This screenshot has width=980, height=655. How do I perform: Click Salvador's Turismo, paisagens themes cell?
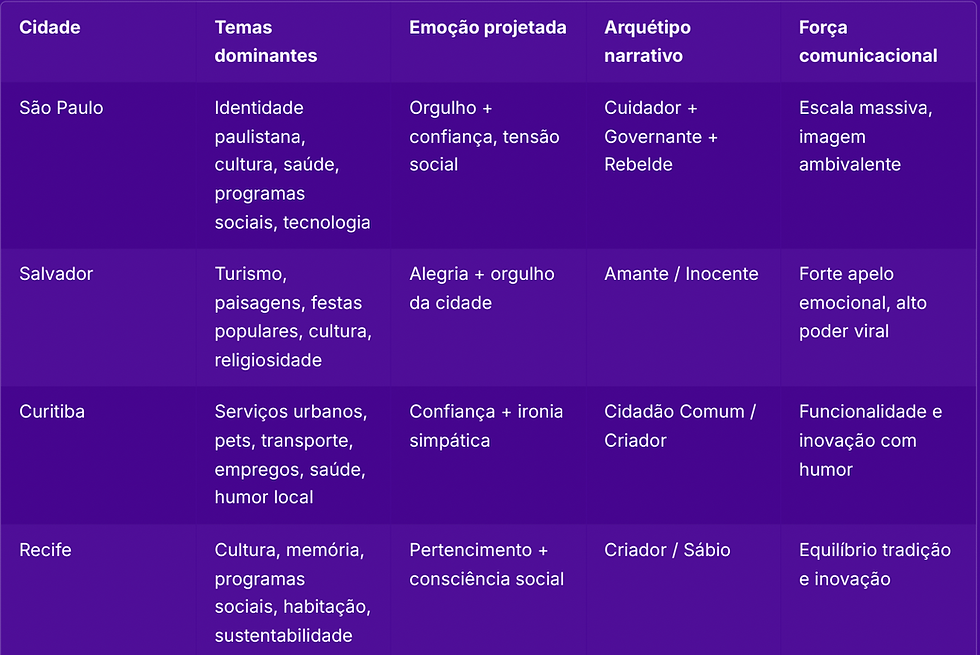click(x=292, y=316)
